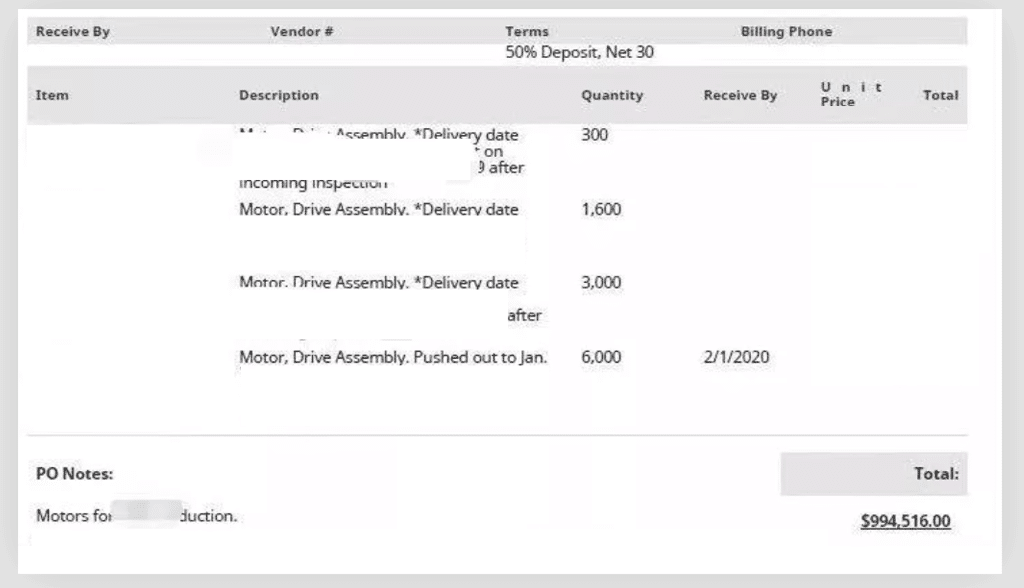Click the quantity 6,000 cell

pos(601,357)
